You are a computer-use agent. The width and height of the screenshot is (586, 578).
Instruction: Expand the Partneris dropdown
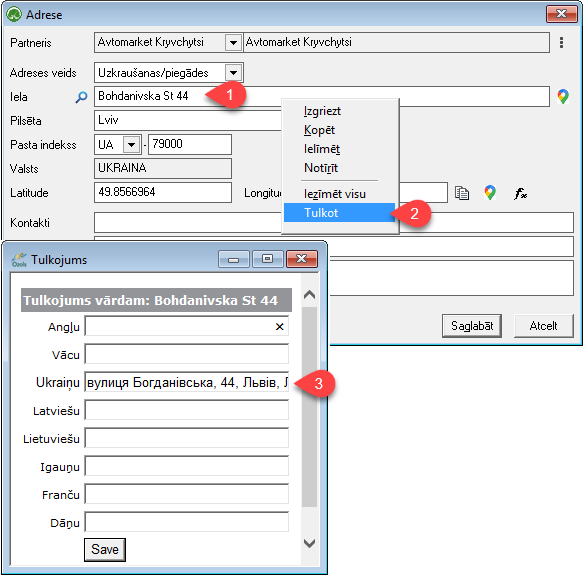pyautogui.click(x=233, y=43)
